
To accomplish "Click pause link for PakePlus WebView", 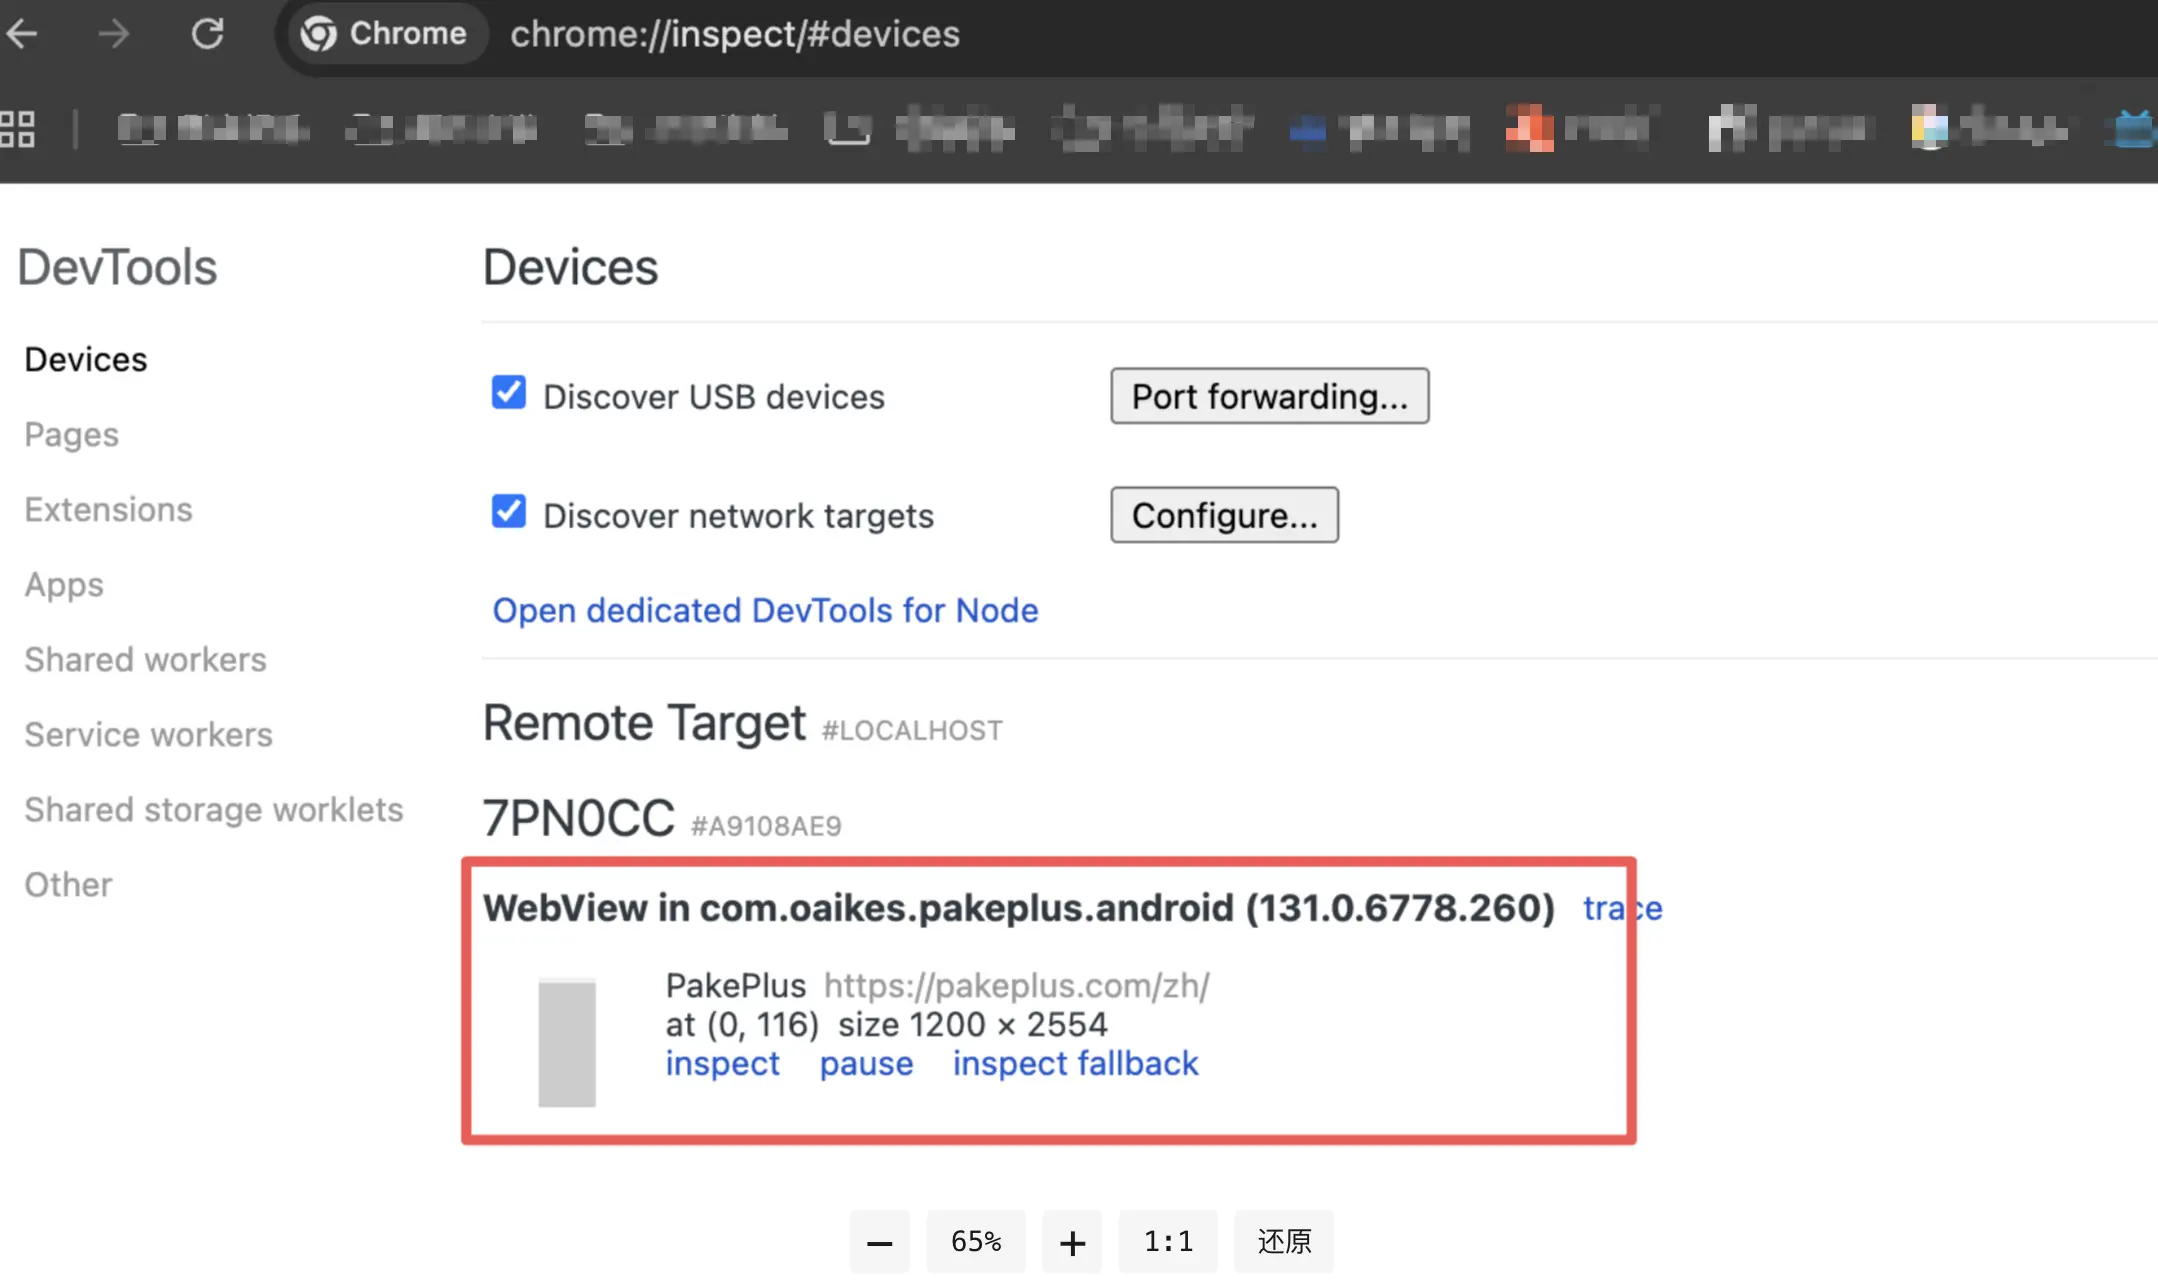I will 866,1063.
